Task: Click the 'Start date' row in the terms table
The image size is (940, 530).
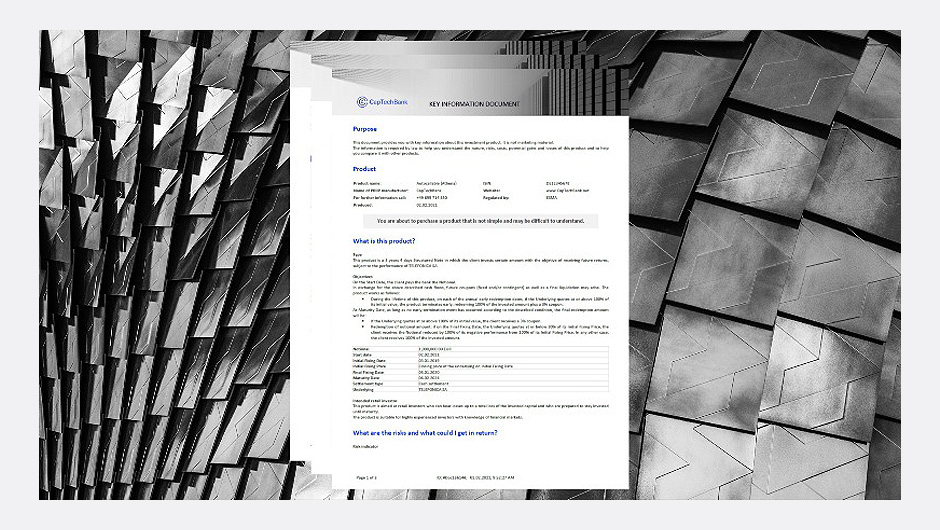Action: click(x=480, y=355)
